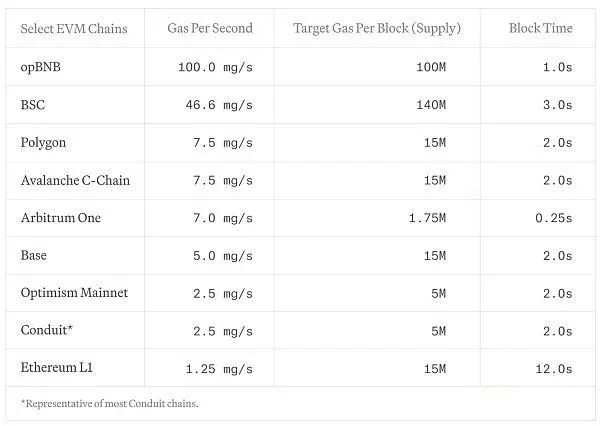The height and width of the screenshot is (426, 600).
Task: Click the 46.6 mg/s gas value
Action: (x=219, y=105)
